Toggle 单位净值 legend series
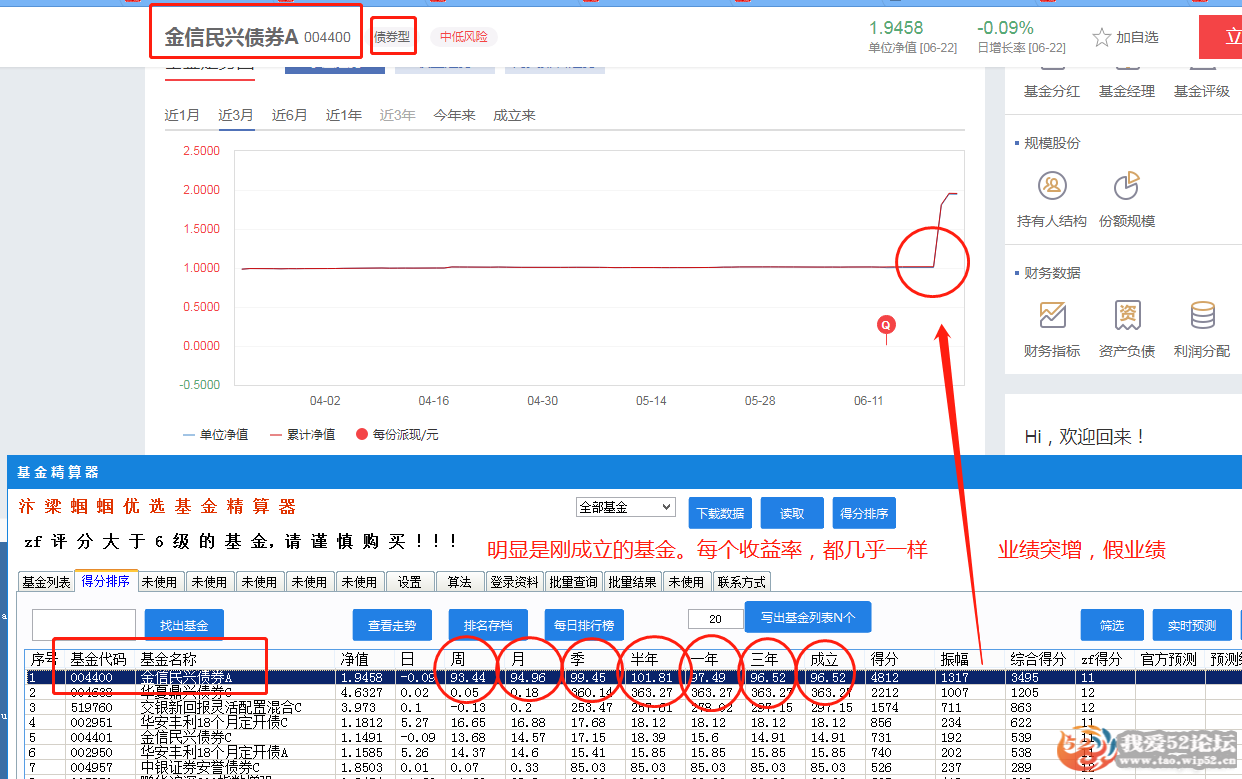1242x779 pixels. pyautogui.click(x=216, y=435)
